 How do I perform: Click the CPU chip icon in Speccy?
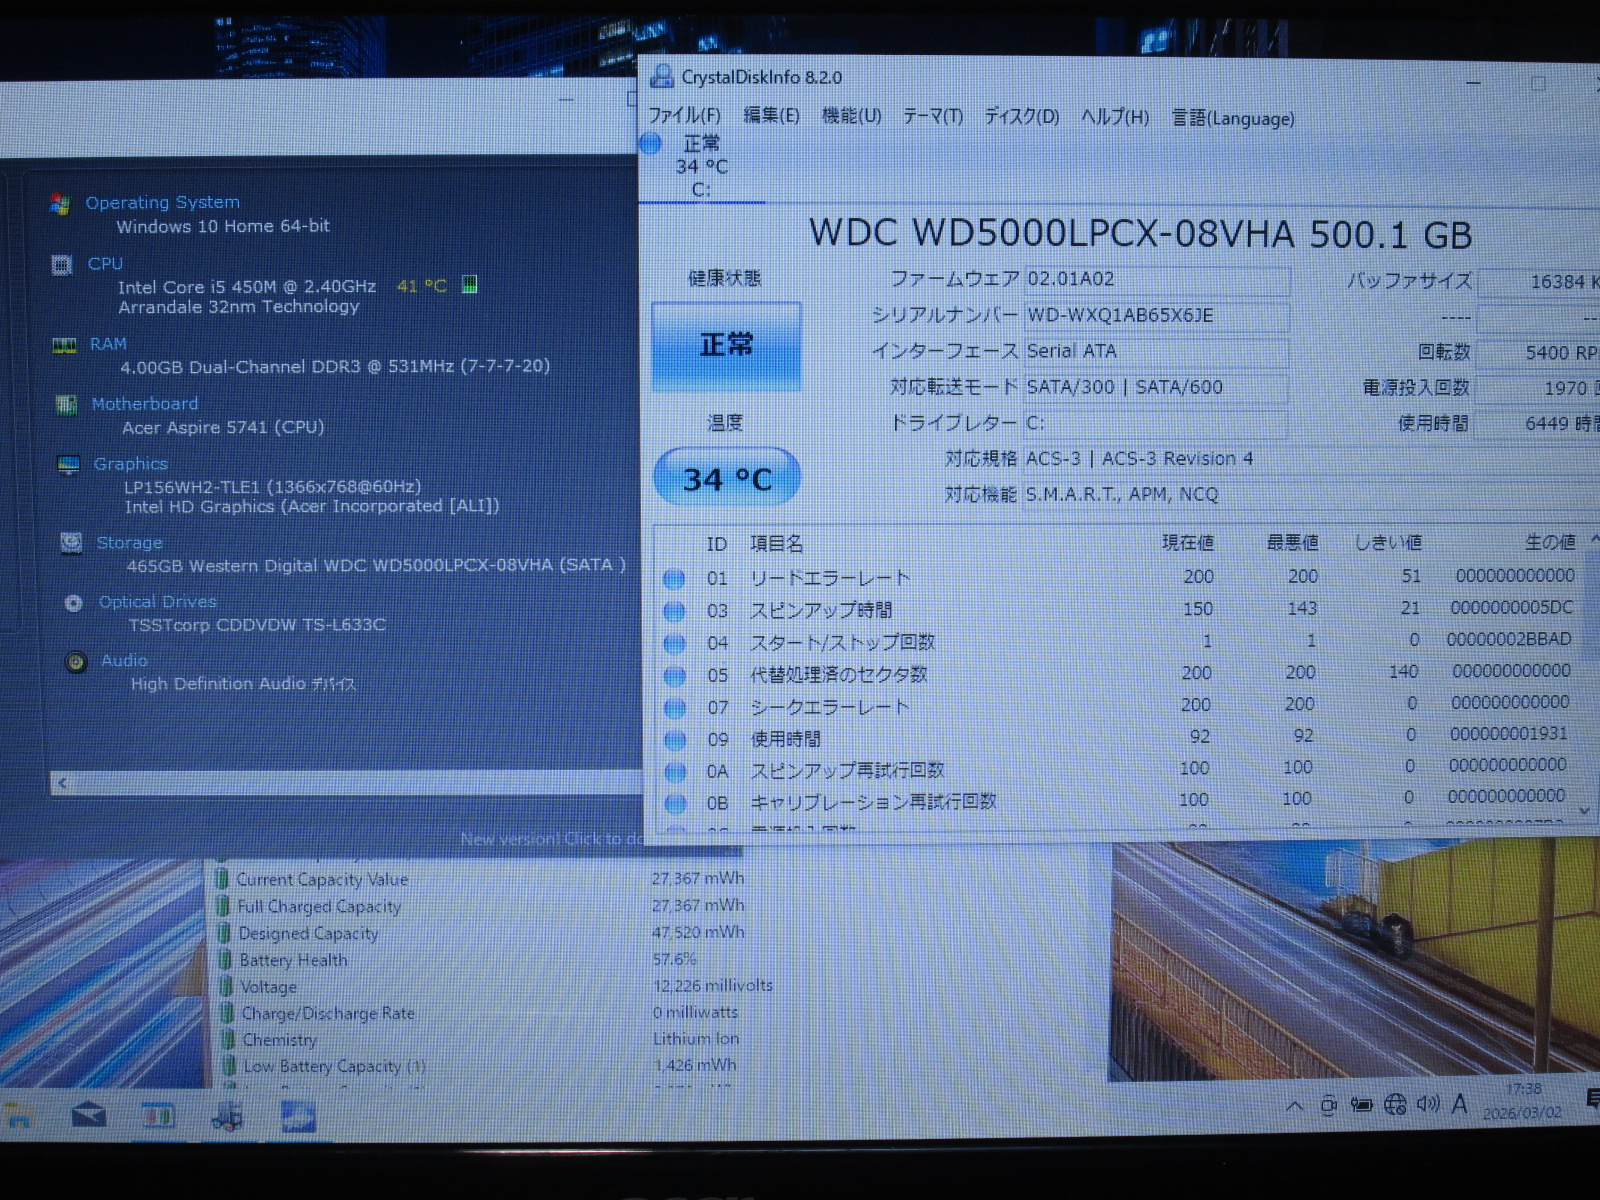pos(62,265)
